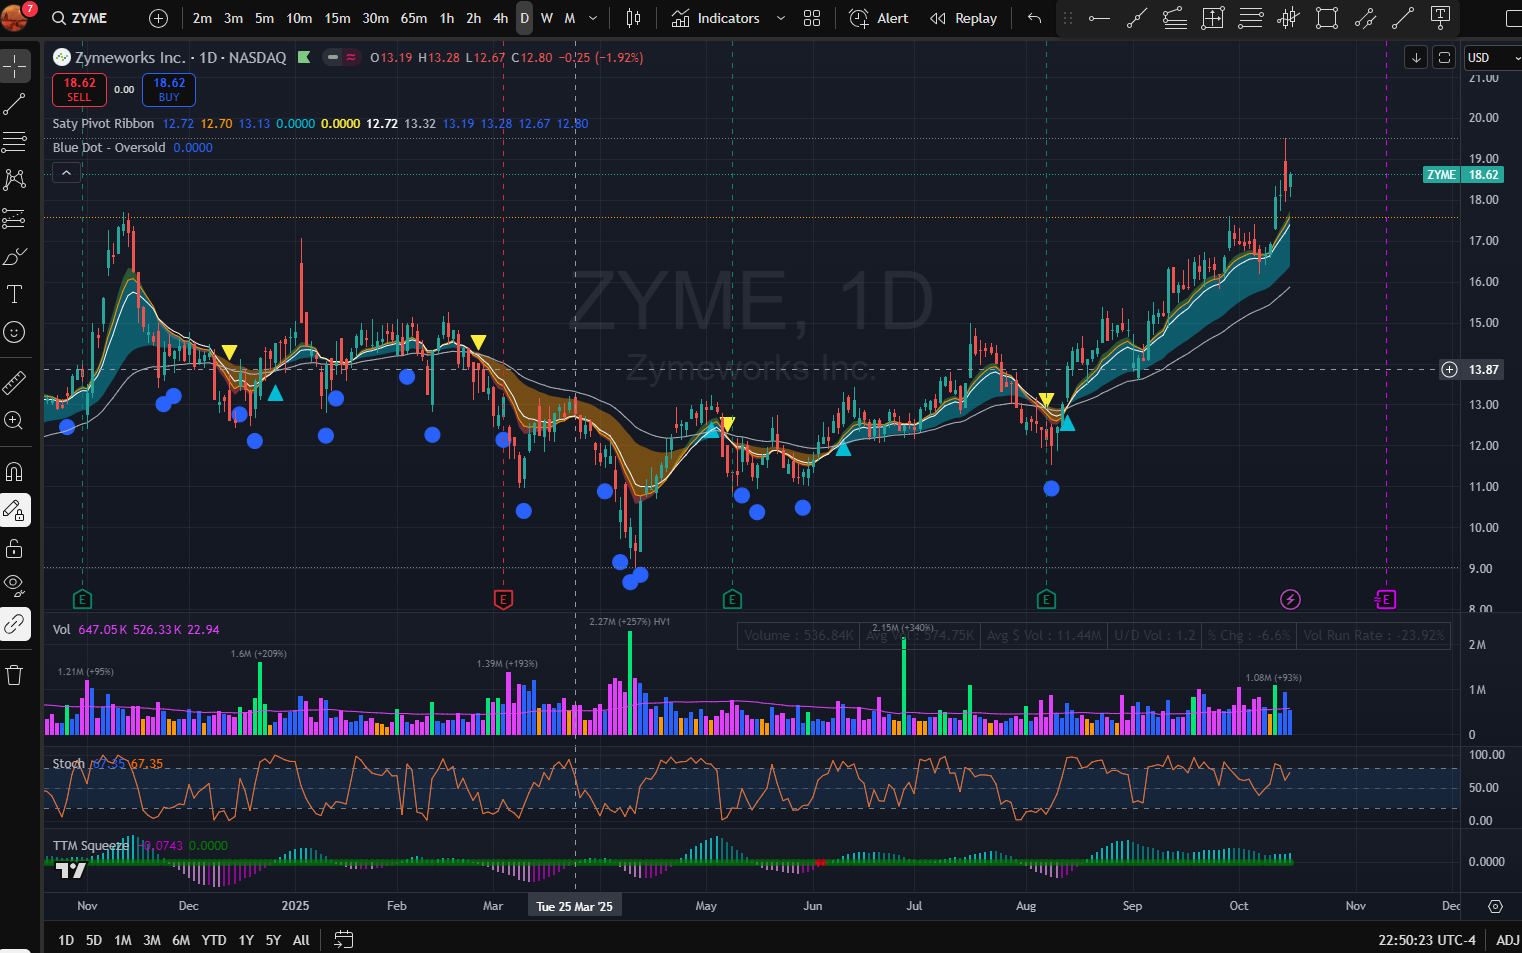Collapse the indicator legend chevron
Screen dimensions: 1522x953
[x=66, y=173]
